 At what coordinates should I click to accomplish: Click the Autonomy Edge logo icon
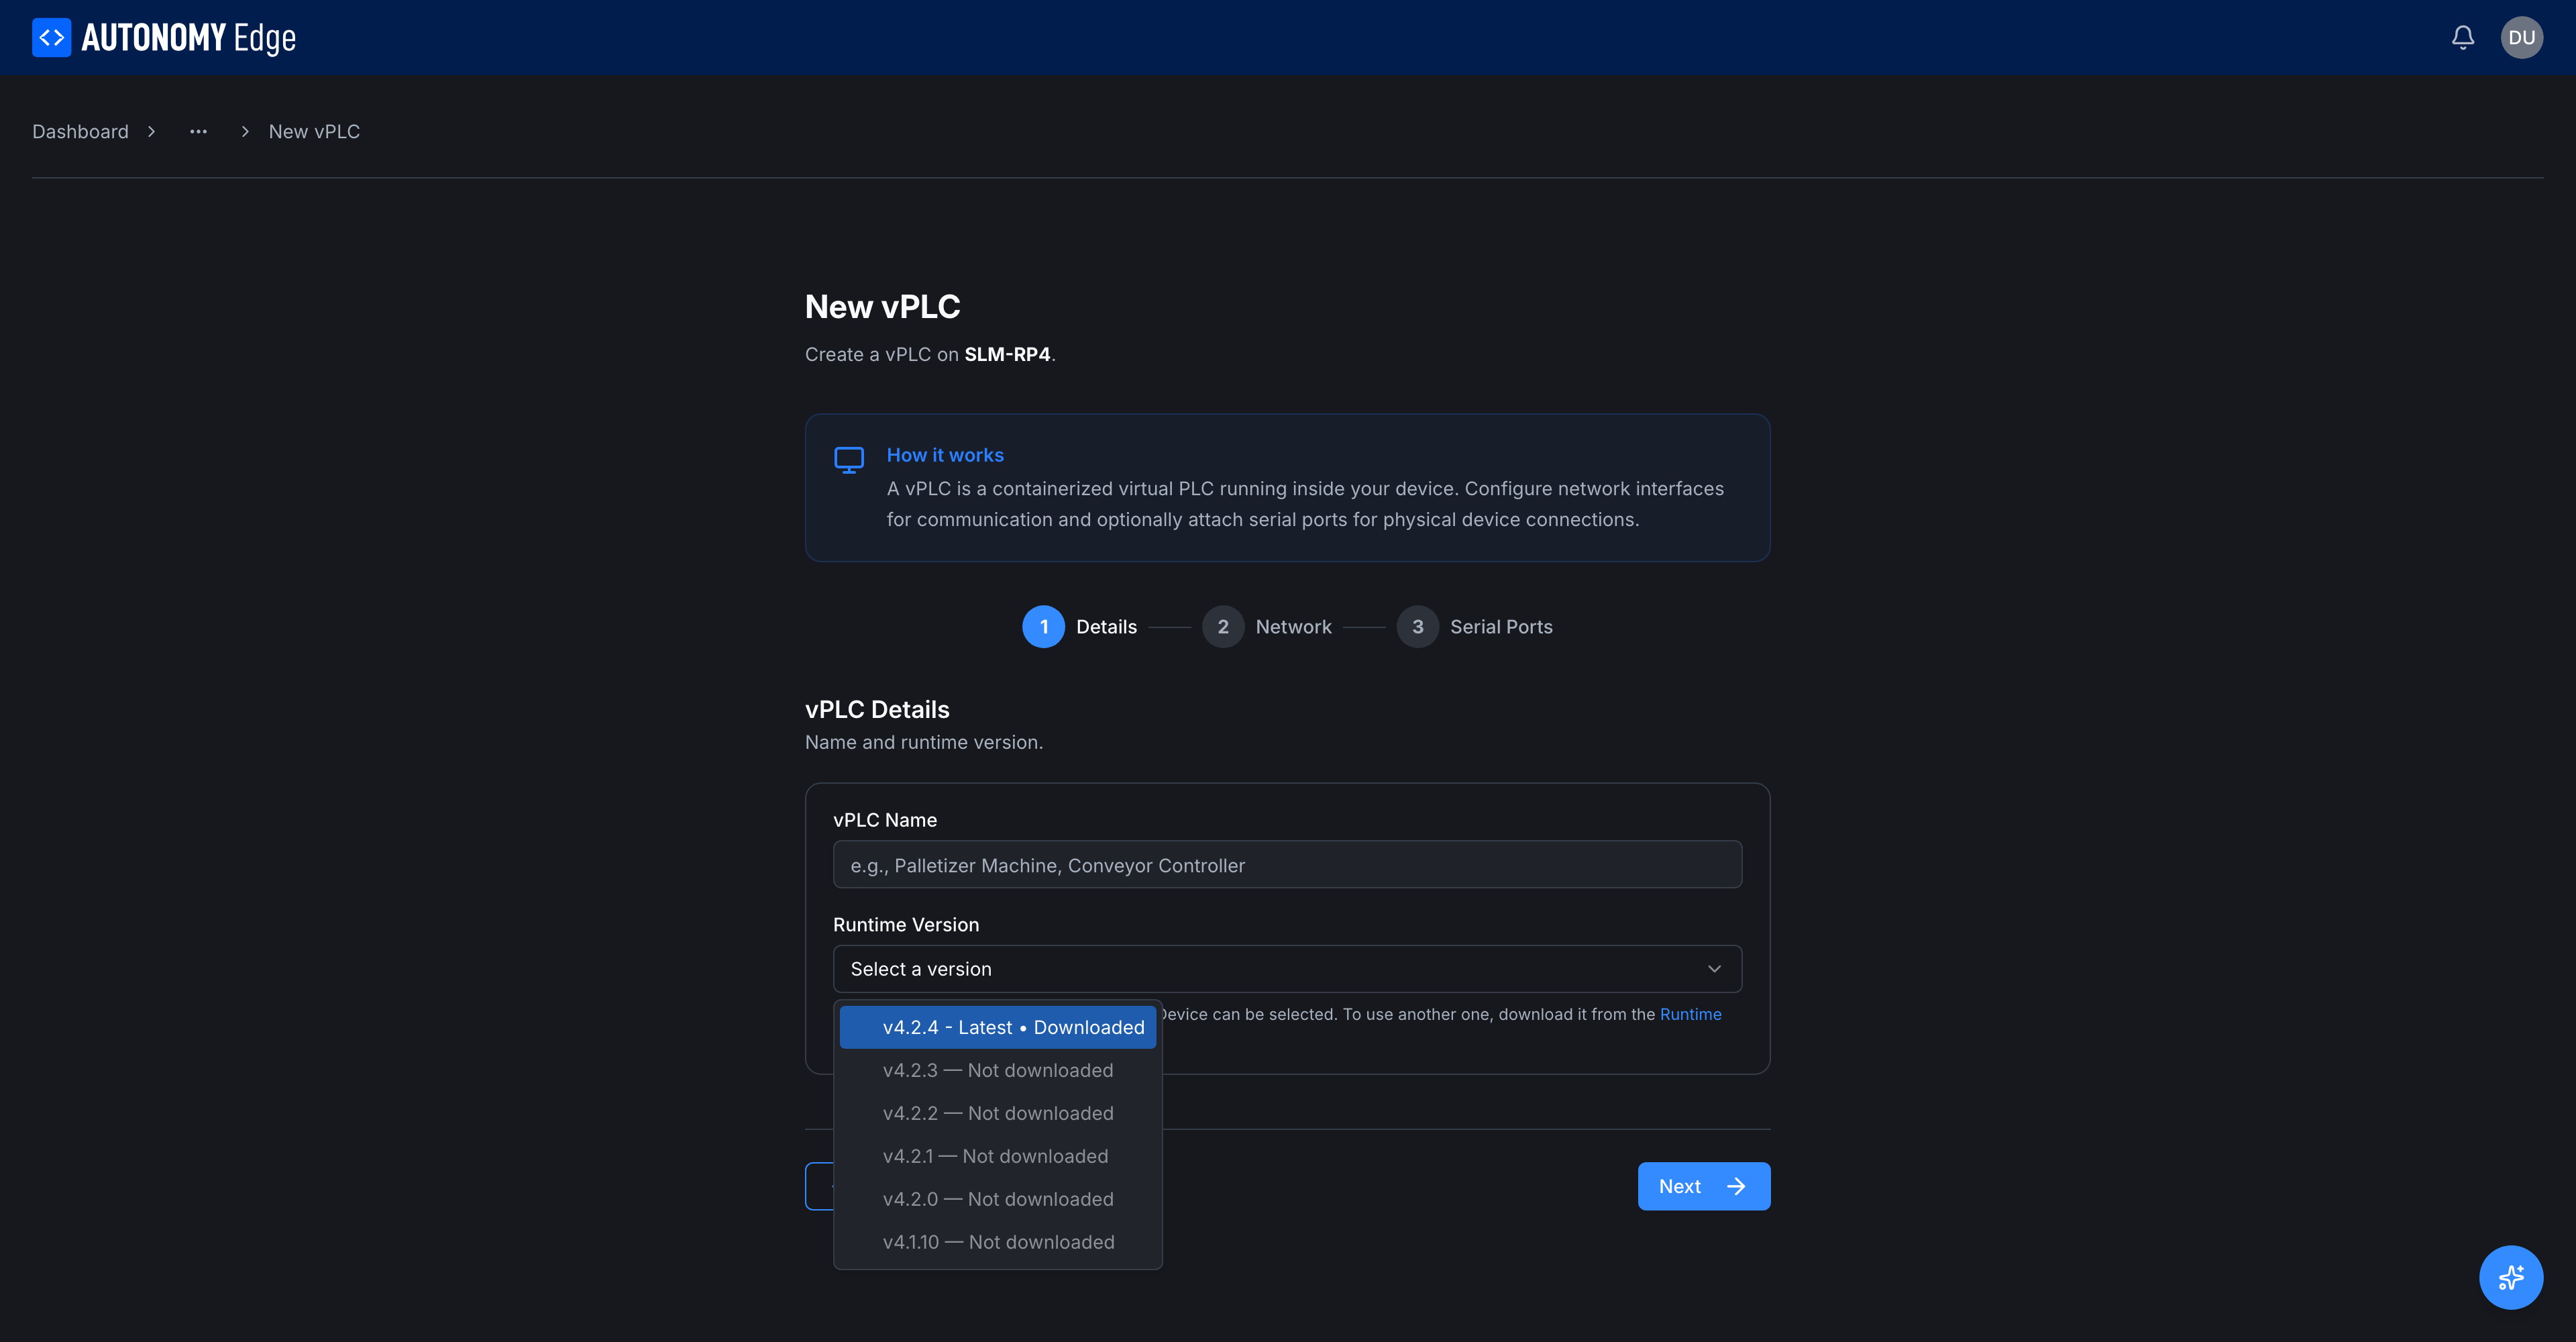(51, 38)
